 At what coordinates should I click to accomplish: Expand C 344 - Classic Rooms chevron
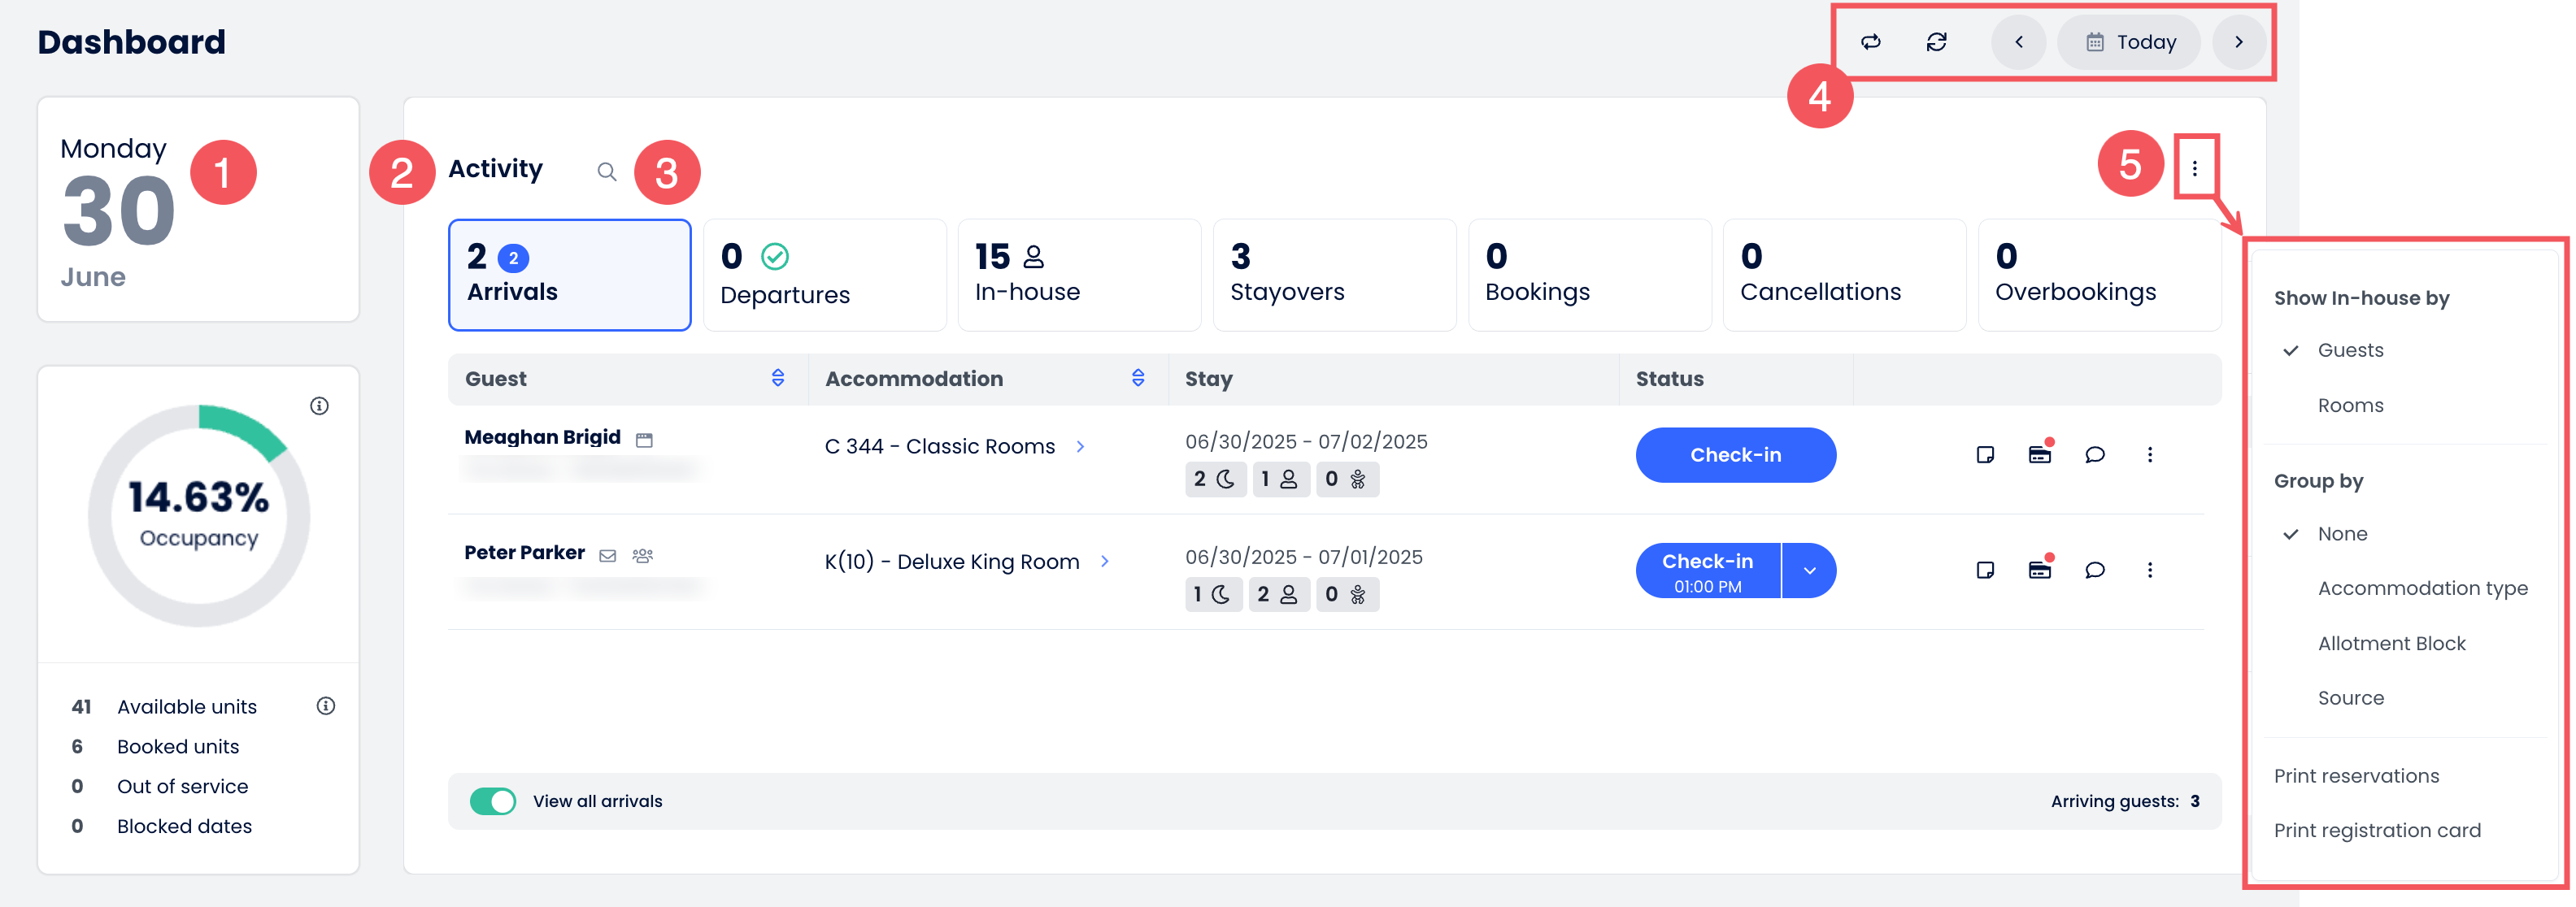coord(1080,447)
